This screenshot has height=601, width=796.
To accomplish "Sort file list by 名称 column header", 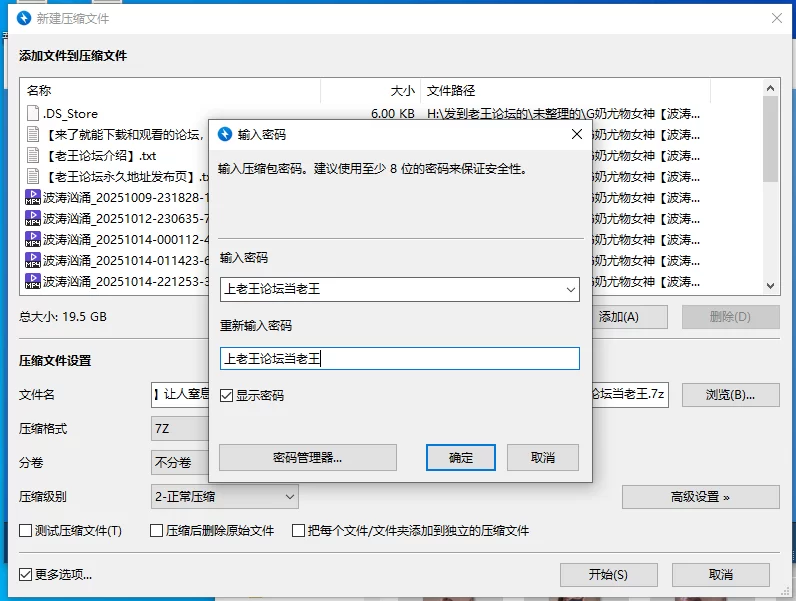I will coord(170,91).
